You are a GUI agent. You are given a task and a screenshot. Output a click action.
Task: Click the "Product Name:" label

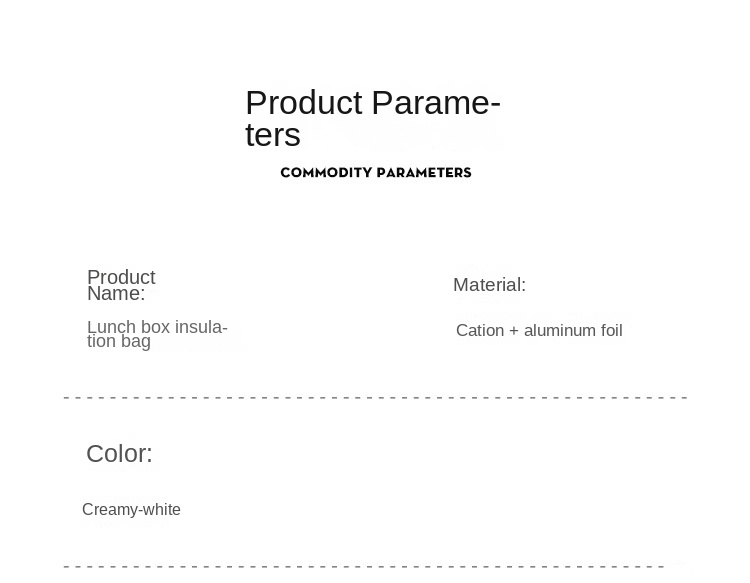point(121,285)
